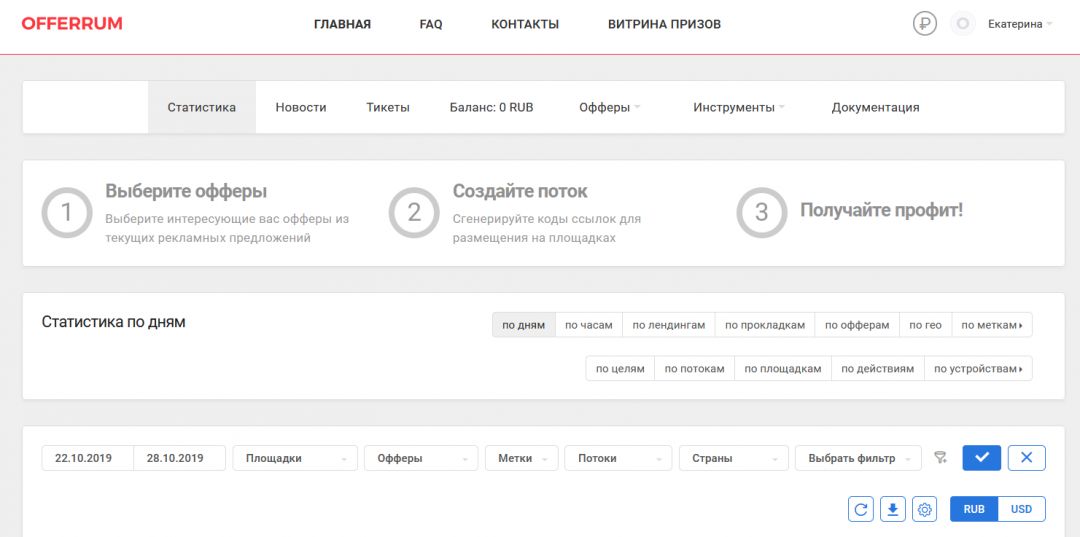
Task: Show statistics по действиям
Action: (x=878, y=368)
